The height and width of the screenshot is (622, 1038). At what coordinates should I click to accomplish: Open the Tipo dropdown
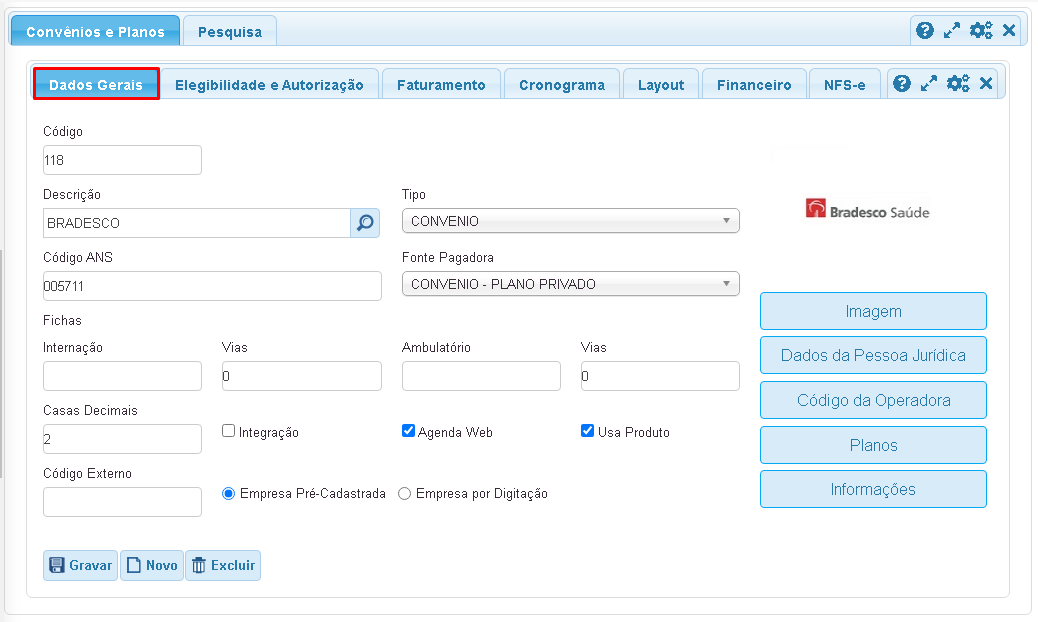coord(570,221)
